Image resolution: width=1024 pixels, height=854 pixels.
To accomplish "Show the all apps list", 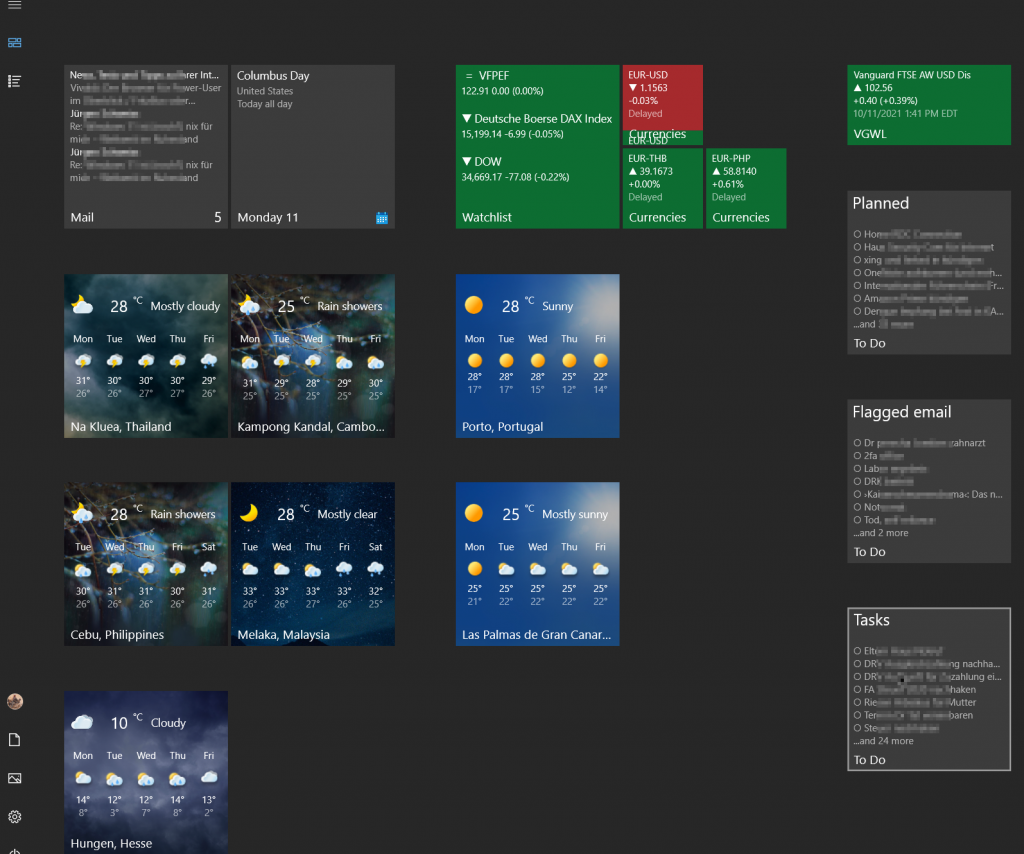I will click(14, 80).
